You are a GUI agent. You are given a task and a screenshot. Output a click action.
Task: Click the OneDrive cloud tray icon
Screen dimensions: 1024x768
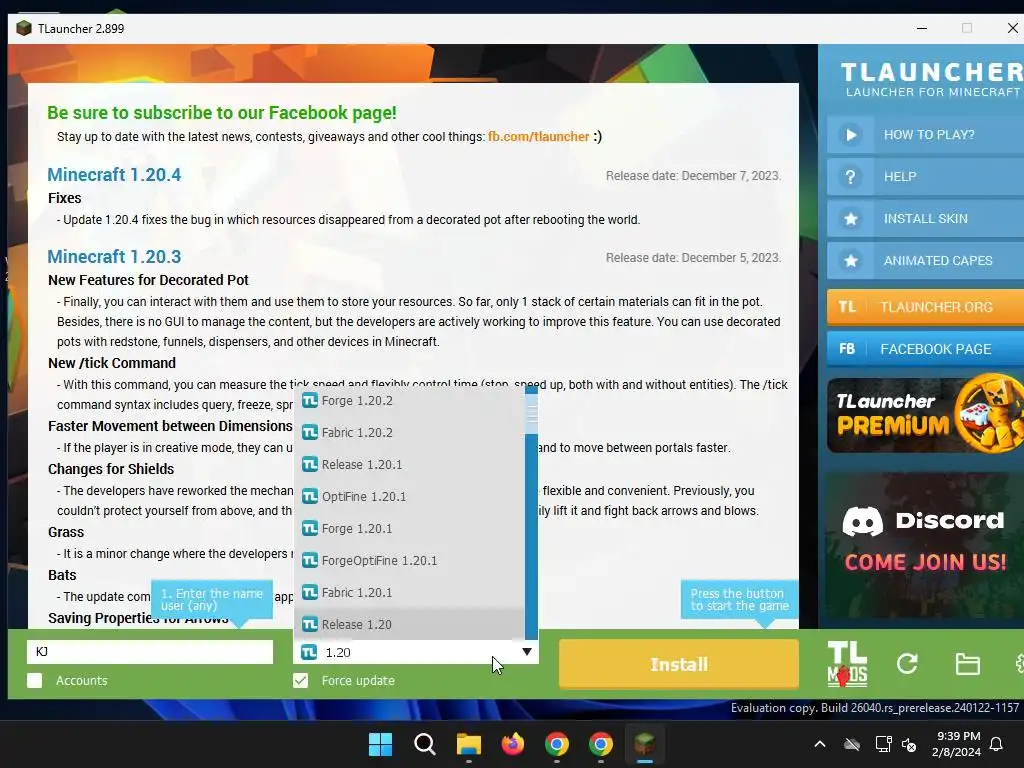click(852, 744)
